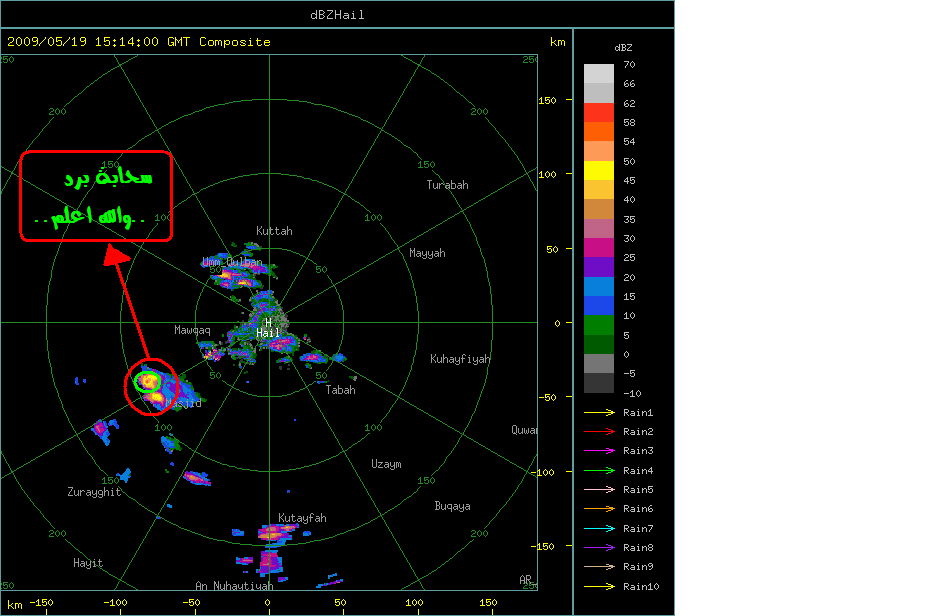Select the "Umm Qulban" place label
This screenshot has width=928, height=616.
click(232, 262)
